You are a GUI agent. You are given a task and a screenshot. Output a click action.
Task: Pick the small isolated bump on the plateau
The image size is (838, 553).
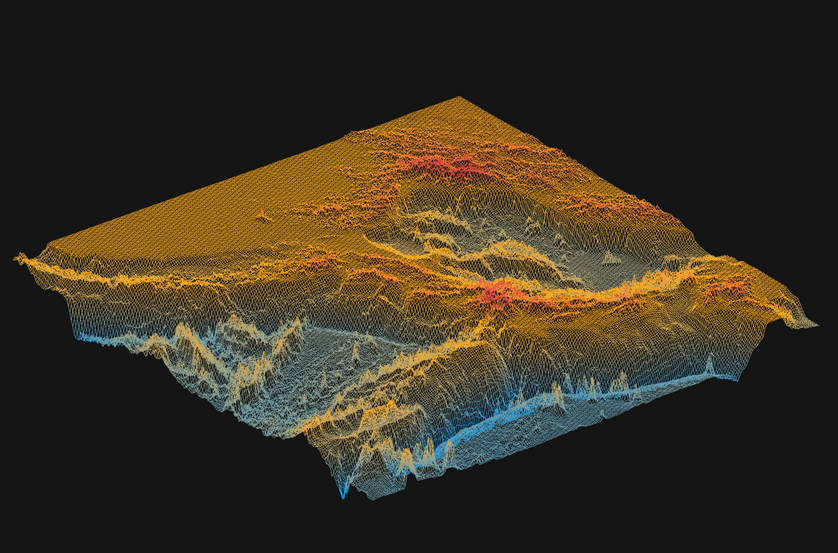tap(263, 214)
